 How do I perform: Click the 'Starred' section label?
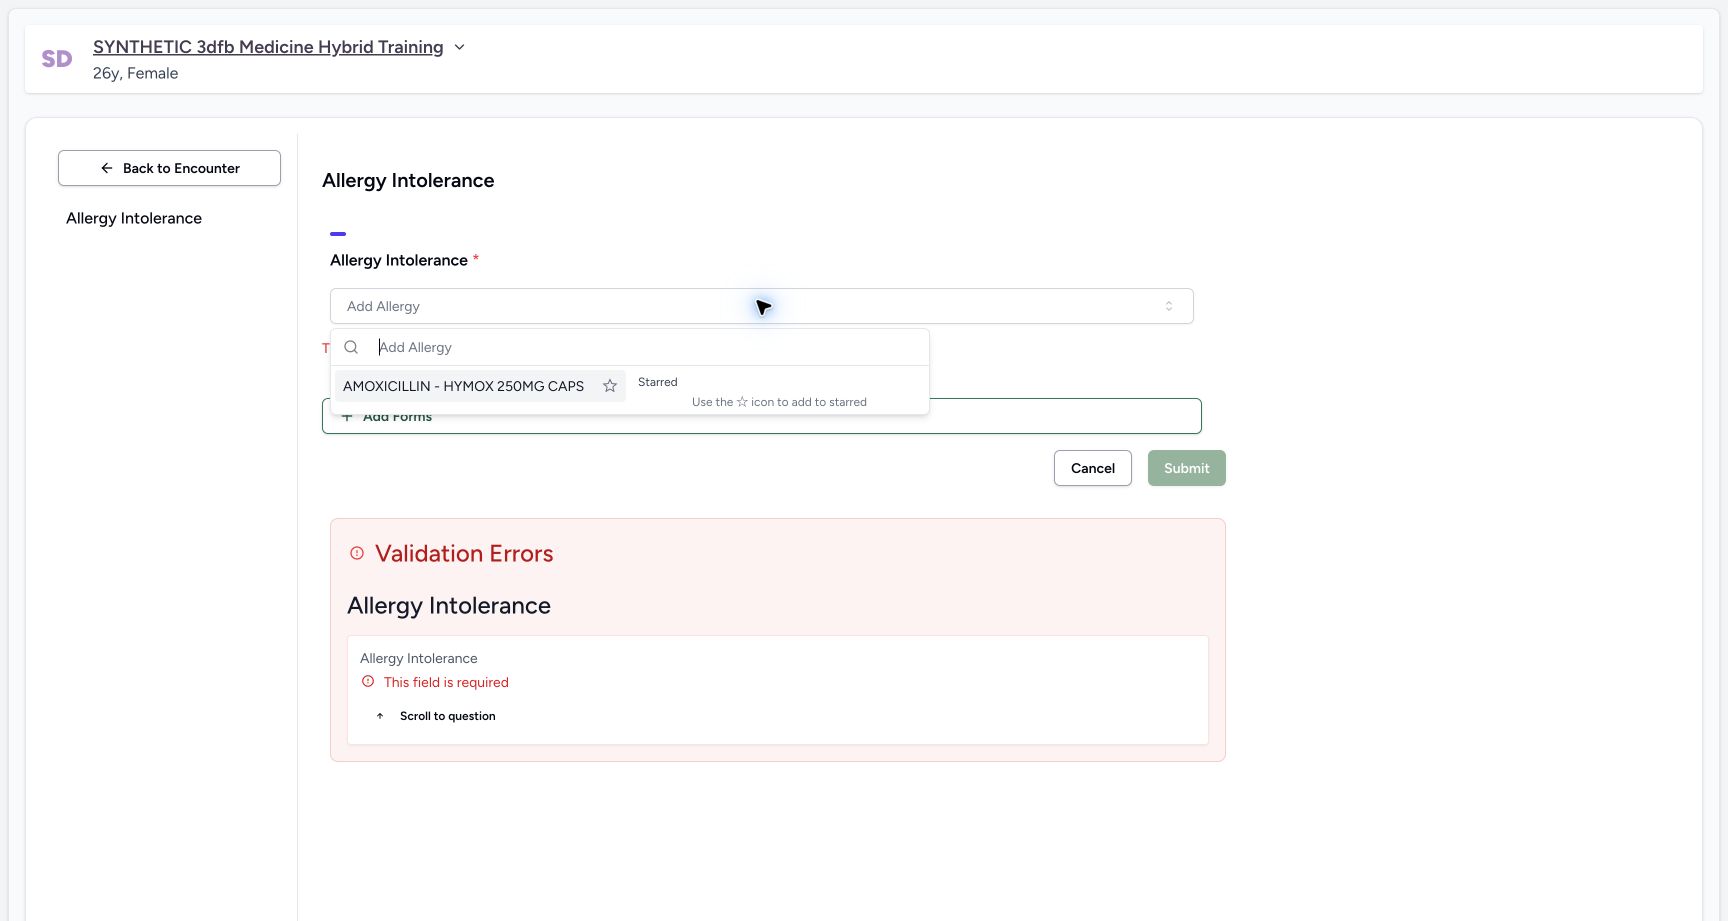[658, 382]
